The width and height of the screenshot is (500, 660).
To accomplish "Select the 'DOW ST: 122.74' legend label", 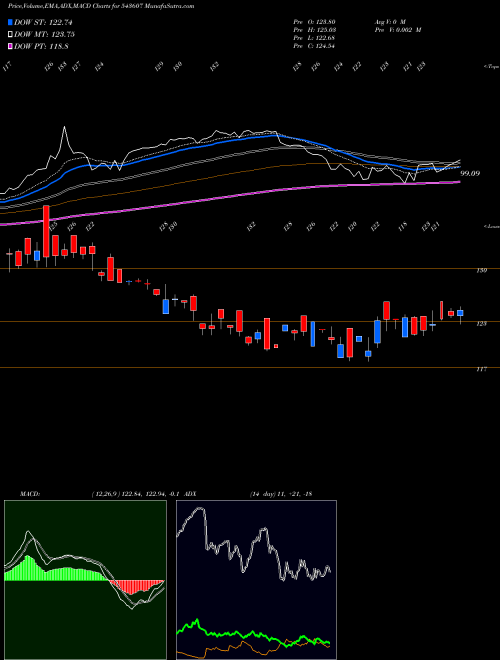I will coord(43,23).
